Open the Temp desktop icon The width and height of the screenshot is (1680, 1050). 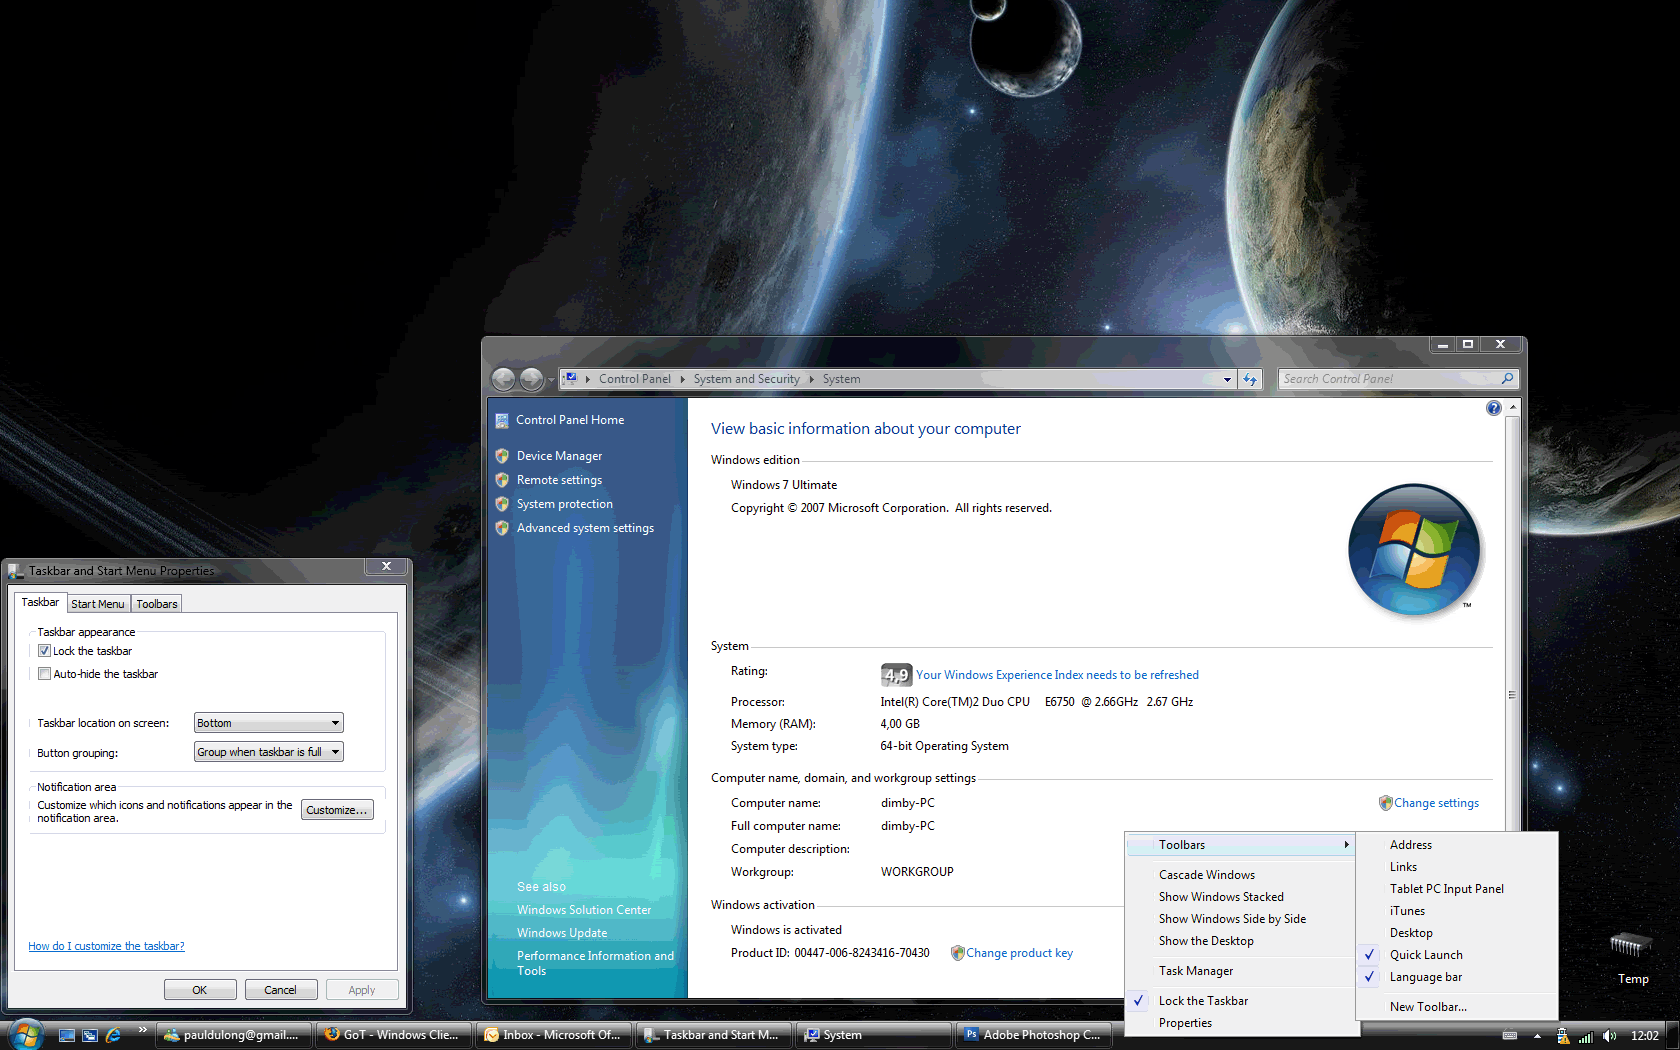(1632, 957)
